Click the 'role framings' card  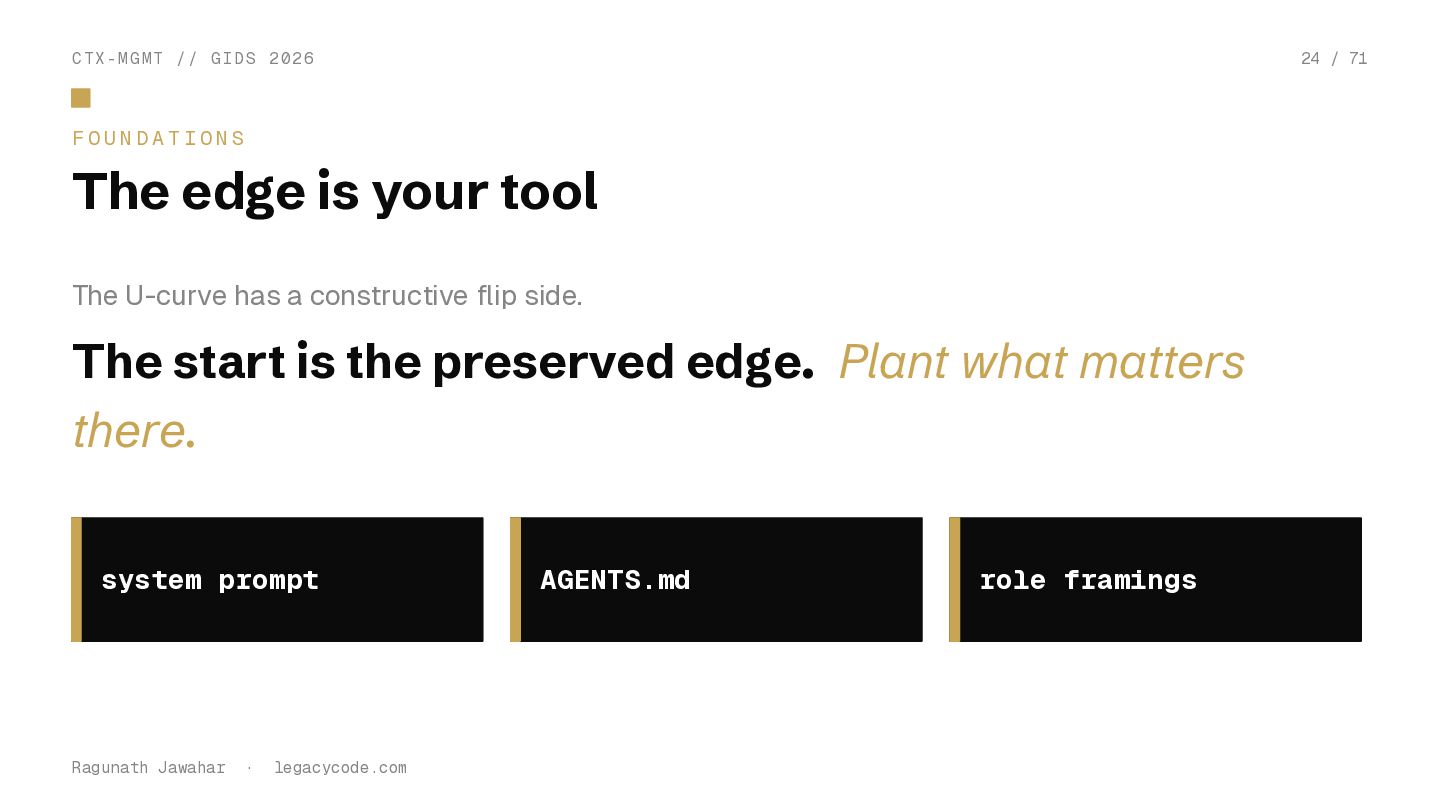point(1160,580)
